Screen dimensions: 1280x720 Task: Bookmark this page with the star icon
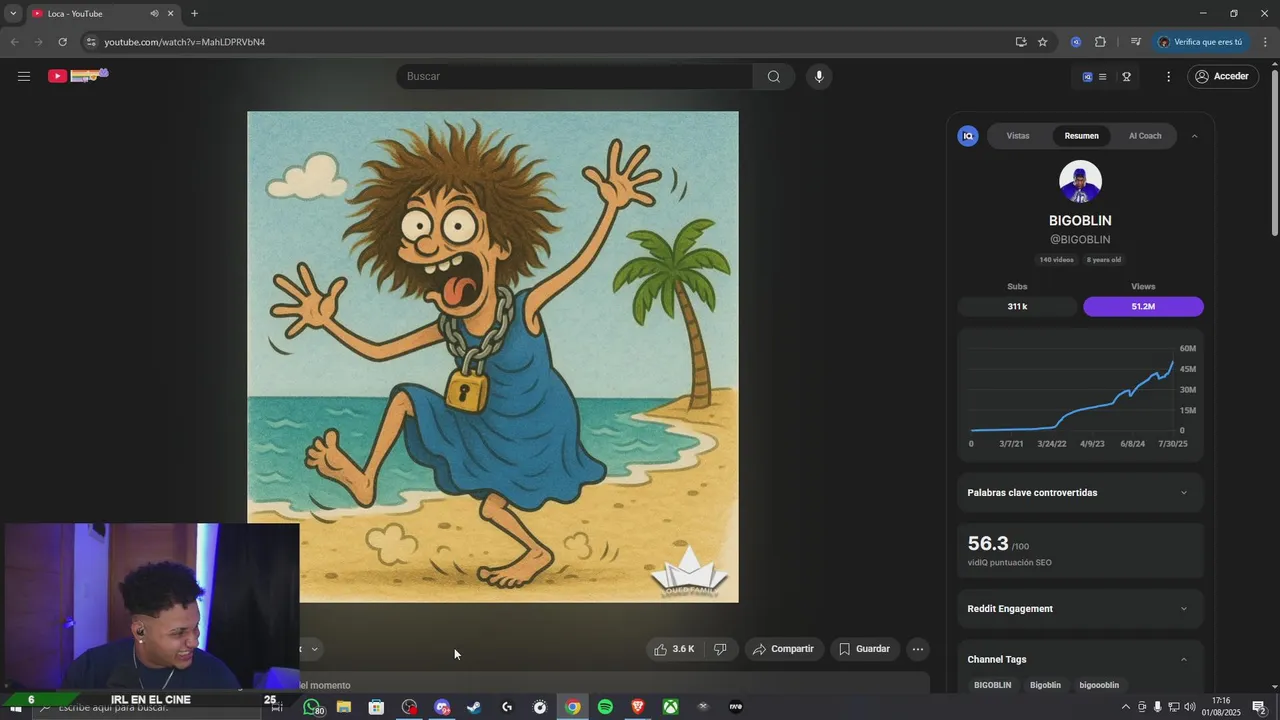tap(1042, 42)
